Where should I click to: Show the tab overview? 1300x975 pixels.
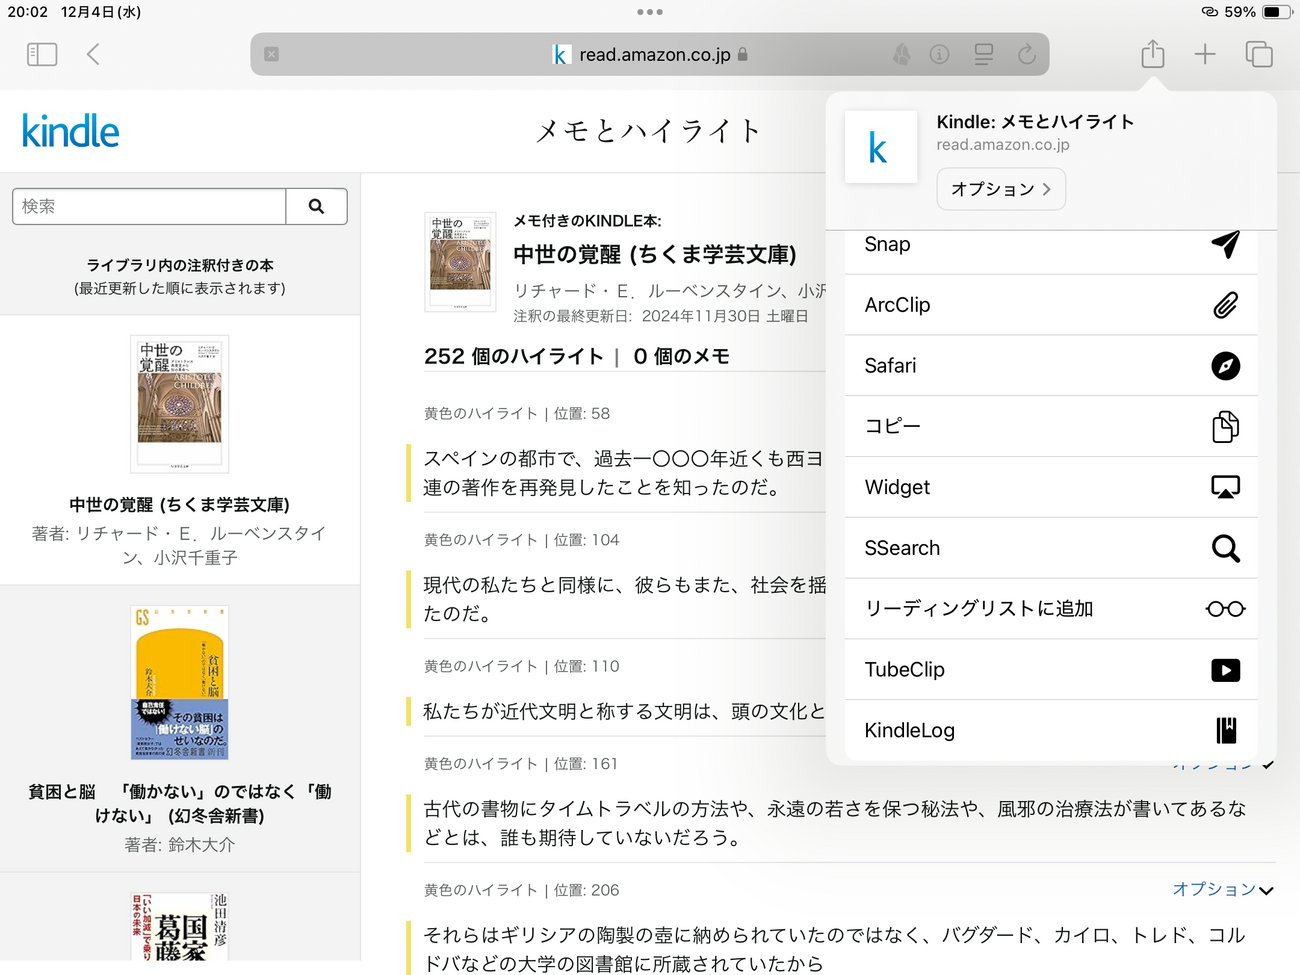1259,54
